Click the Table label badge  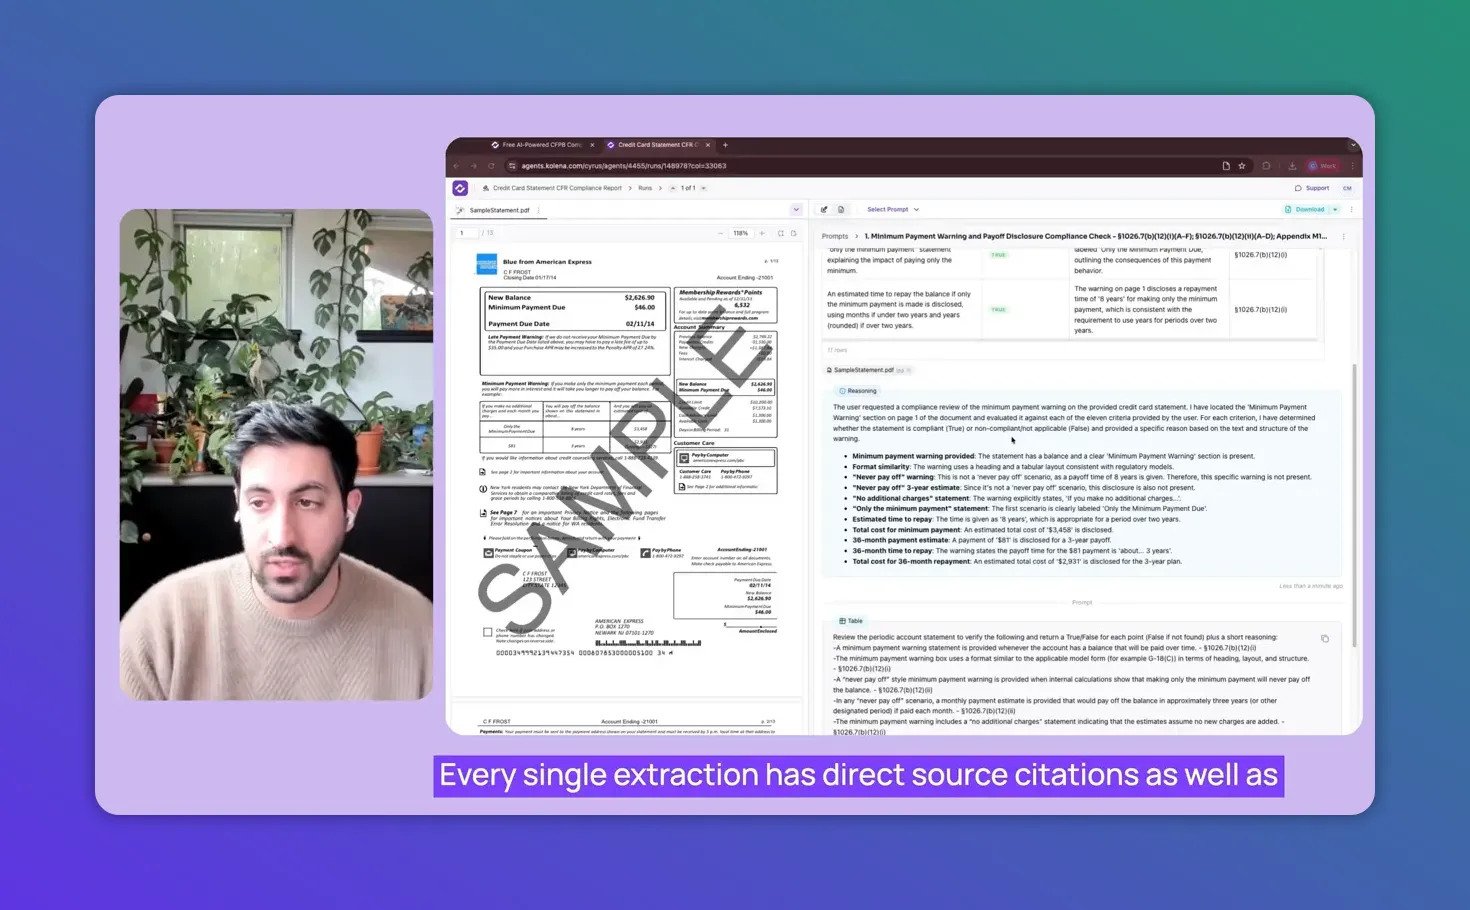pos(851,621)
